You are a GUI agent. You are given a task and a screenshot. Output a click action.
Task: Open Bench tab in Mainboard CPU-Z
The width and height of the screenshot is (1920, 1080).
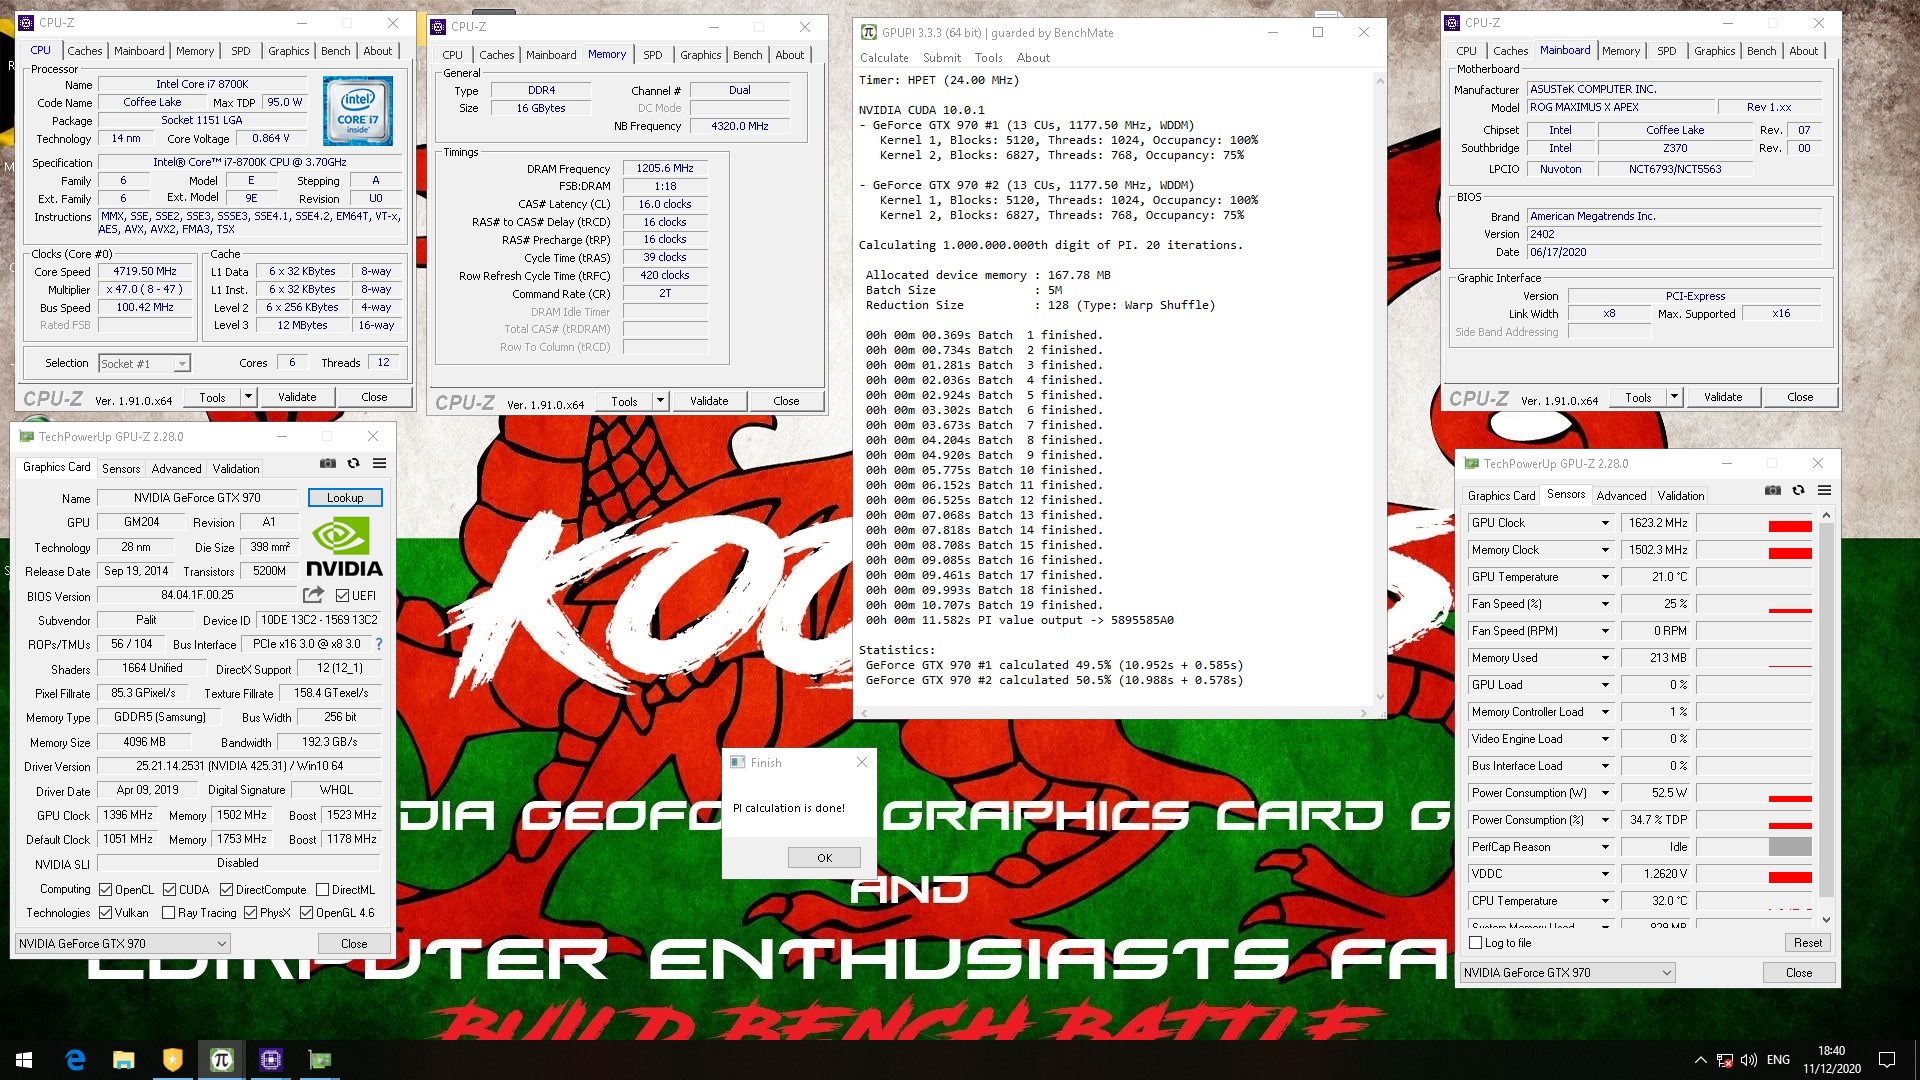(1761, 51)
